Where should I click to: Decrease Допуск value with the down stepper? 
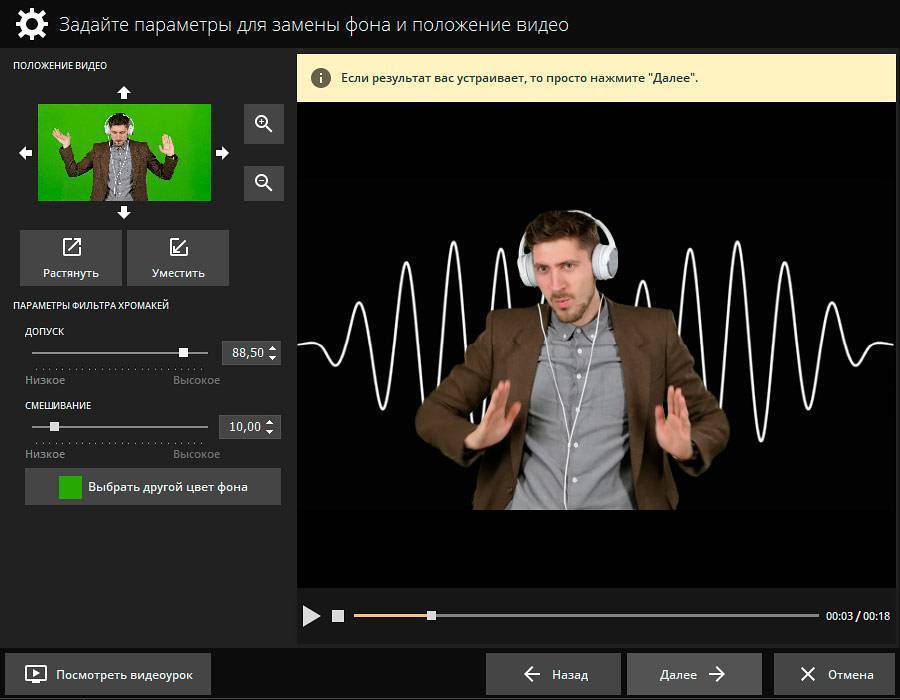[x=273, y=358]
